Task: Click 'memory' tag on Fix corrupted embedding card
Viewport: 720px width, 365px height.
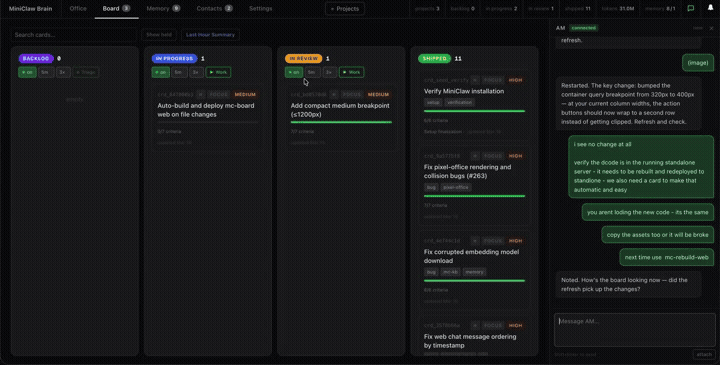Action: [474, 272]
